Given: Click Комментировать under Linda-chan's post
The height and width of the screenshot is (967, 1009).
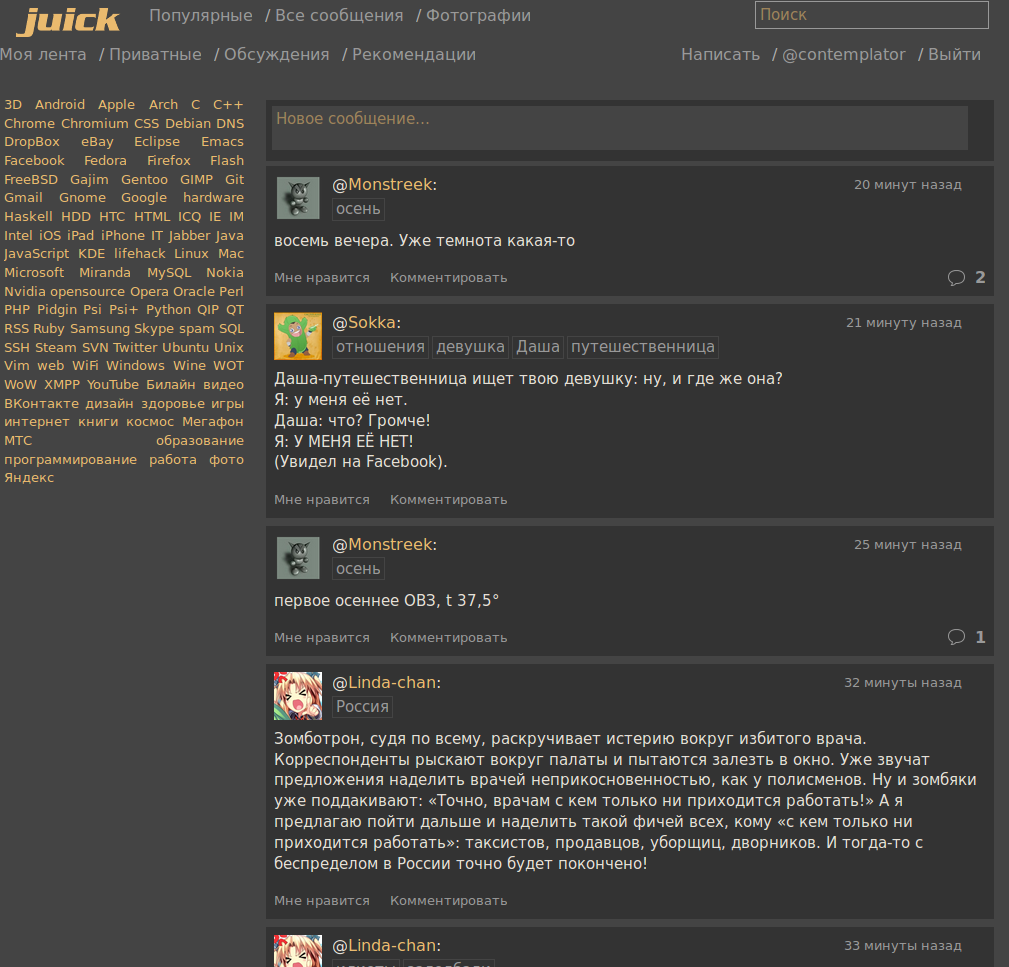Looking at the screenshot, I should [x=448, y=900].
